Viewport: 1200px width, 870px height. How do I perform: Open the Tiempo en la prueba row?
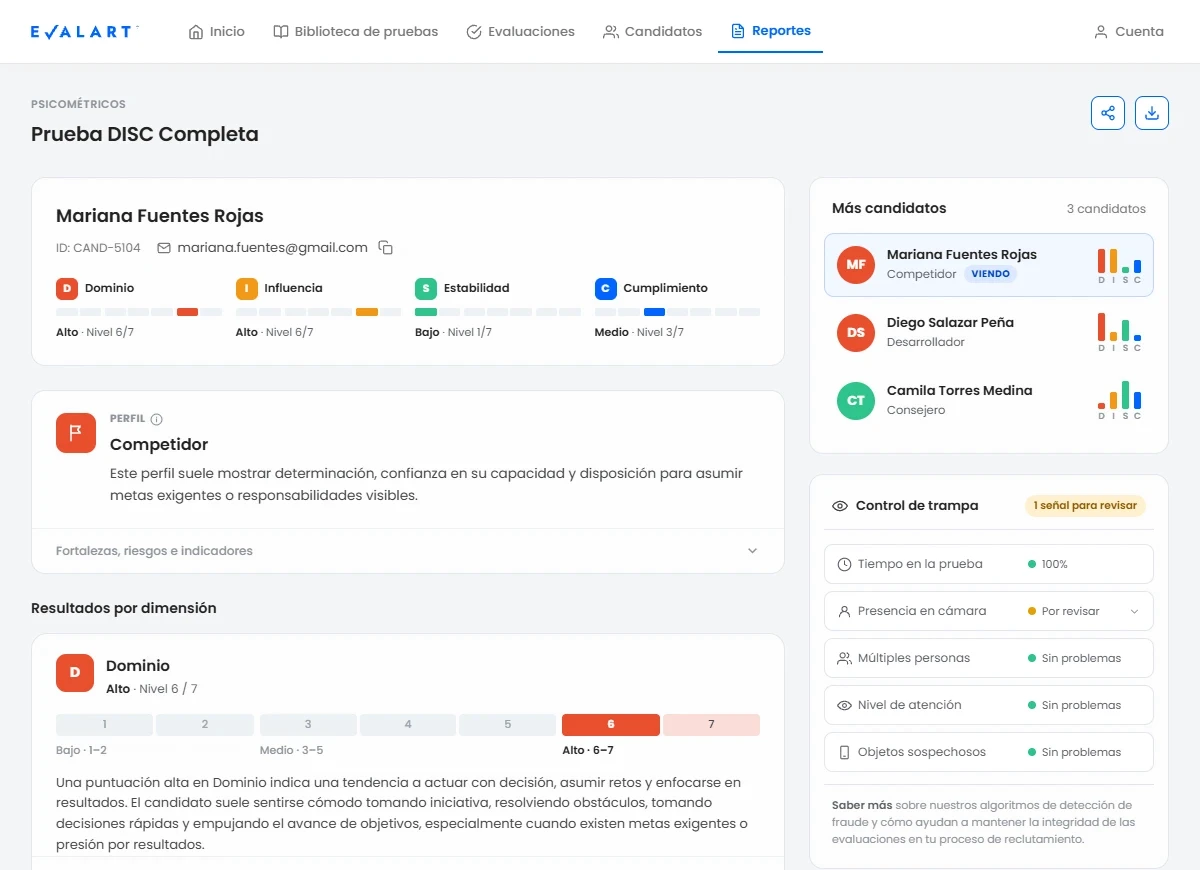pos(989,564)
